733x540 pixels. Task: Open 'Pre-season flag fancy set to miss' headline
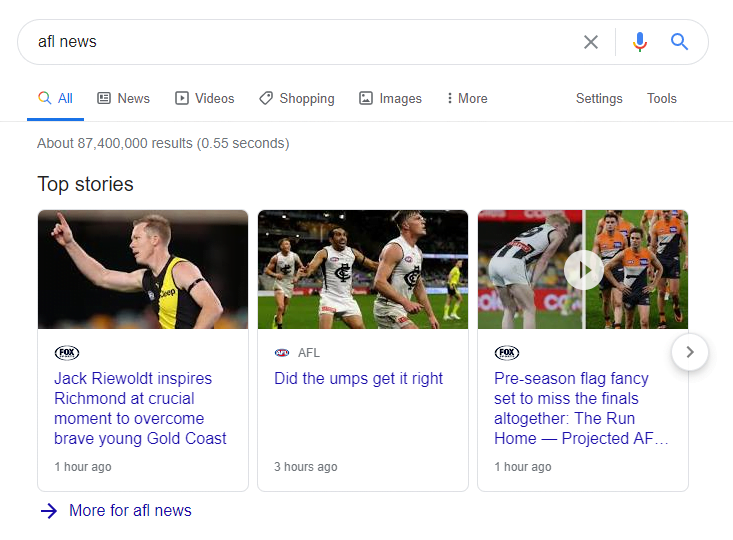point(581,408)
